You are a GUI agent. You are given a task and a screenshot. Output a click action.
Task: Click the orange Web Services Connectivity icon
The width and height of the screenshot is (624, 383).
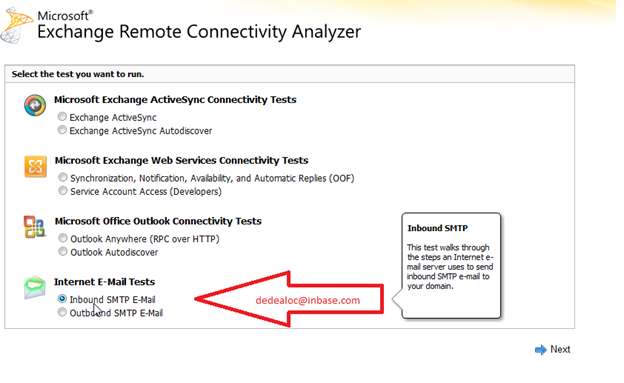point(35,166)
